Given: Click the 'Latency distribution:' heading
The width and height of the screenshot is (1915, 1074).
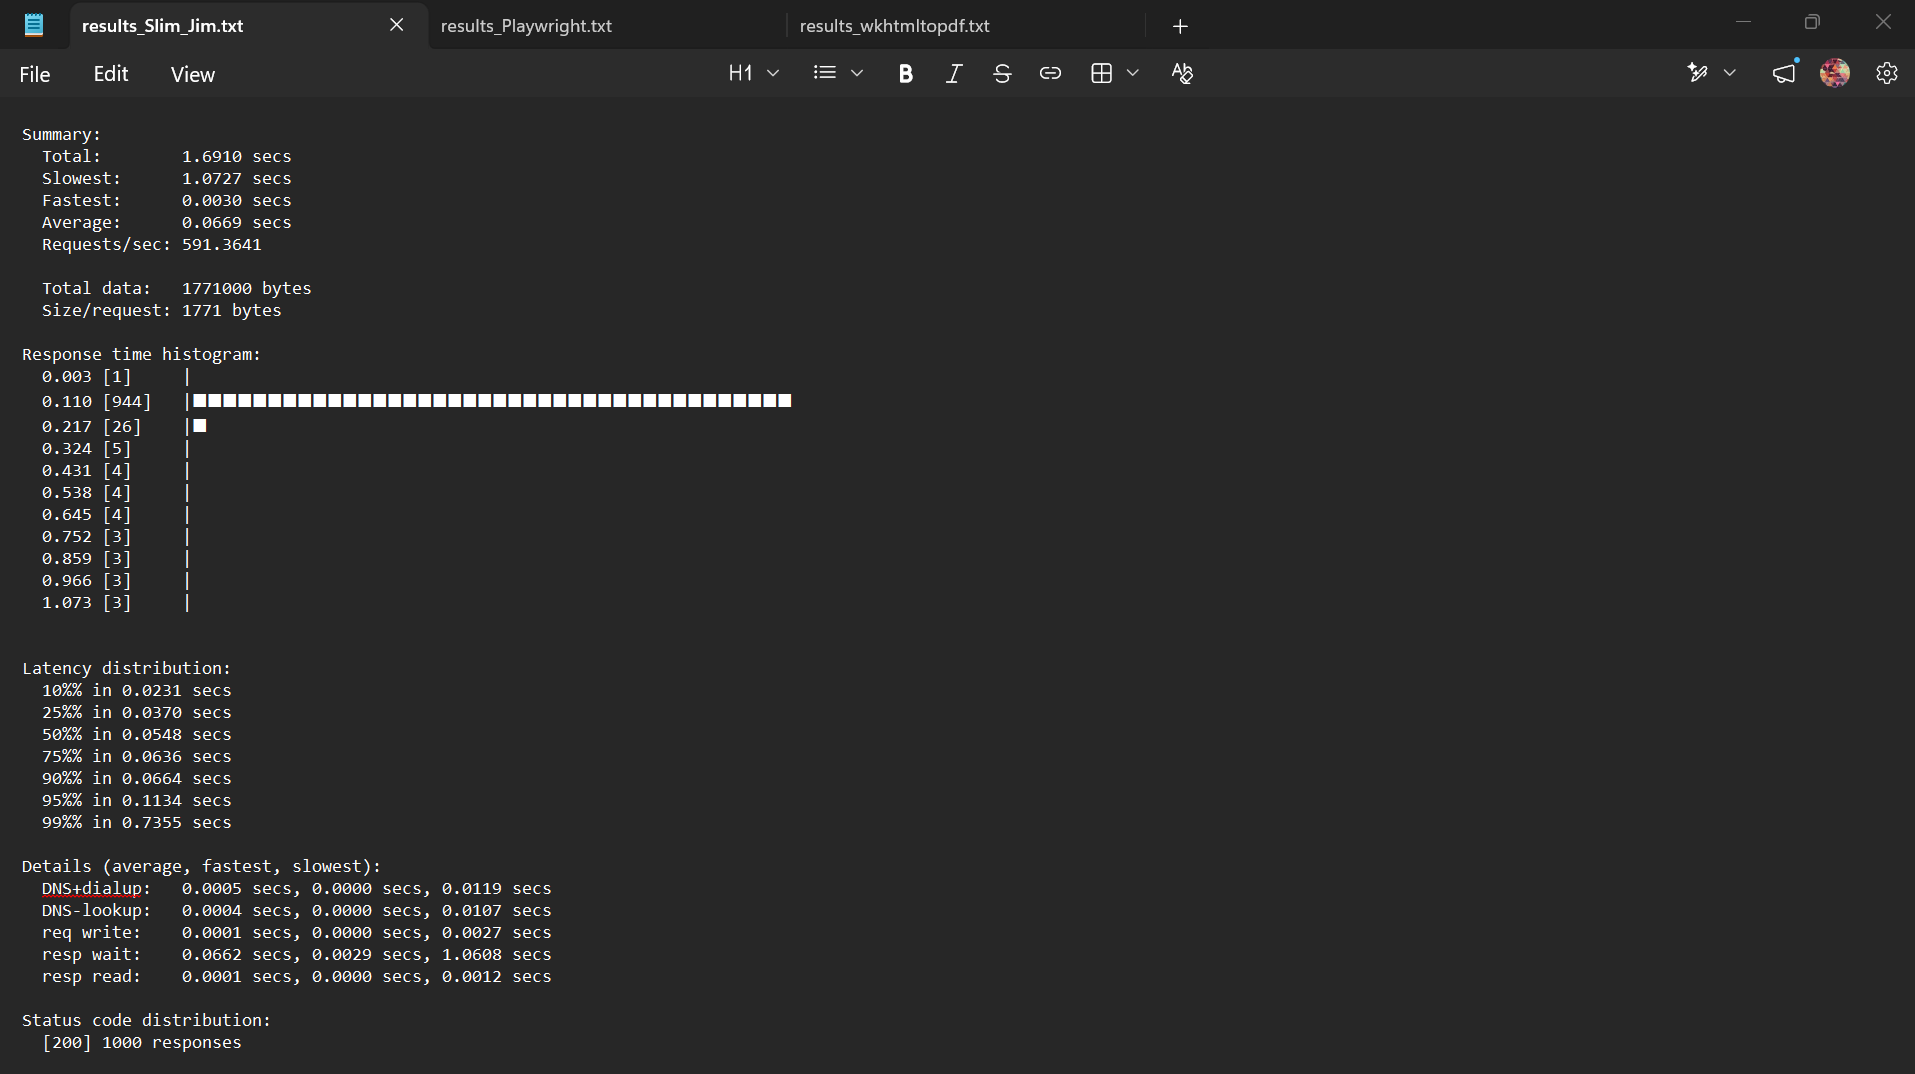Looking at the screenshot, I should tap(126, 668).
